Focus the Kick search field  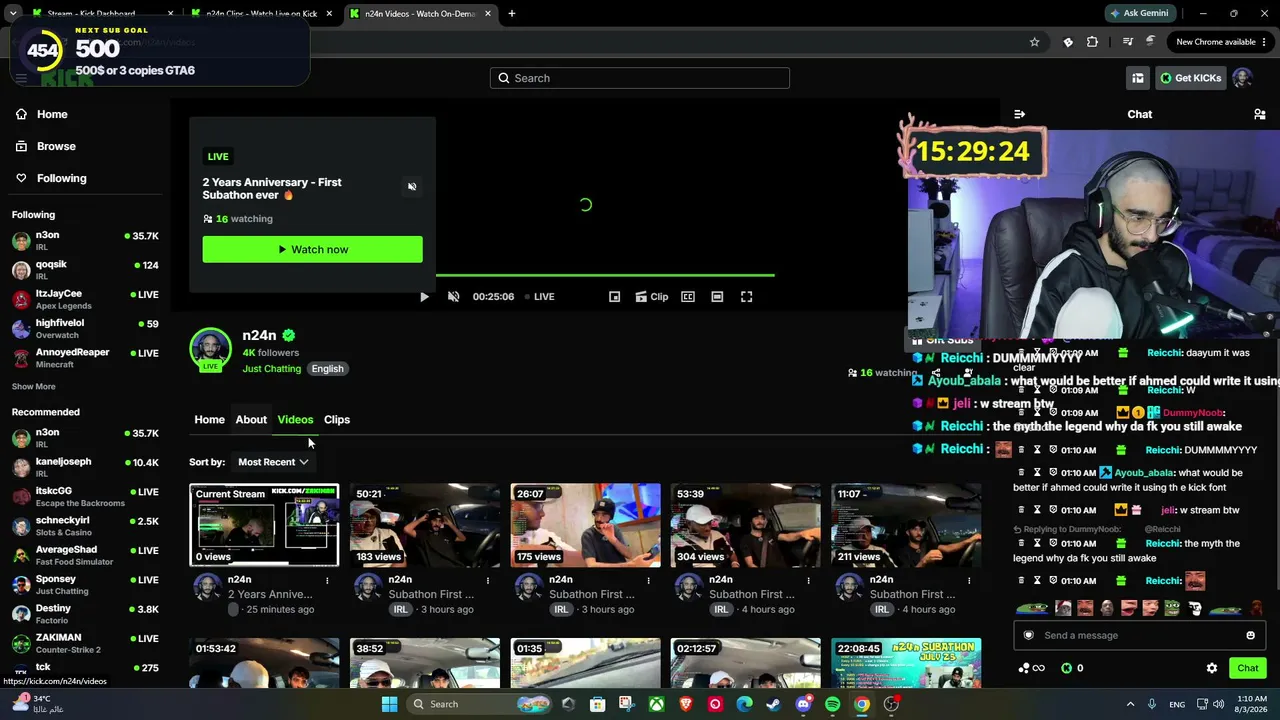[640, 78]
